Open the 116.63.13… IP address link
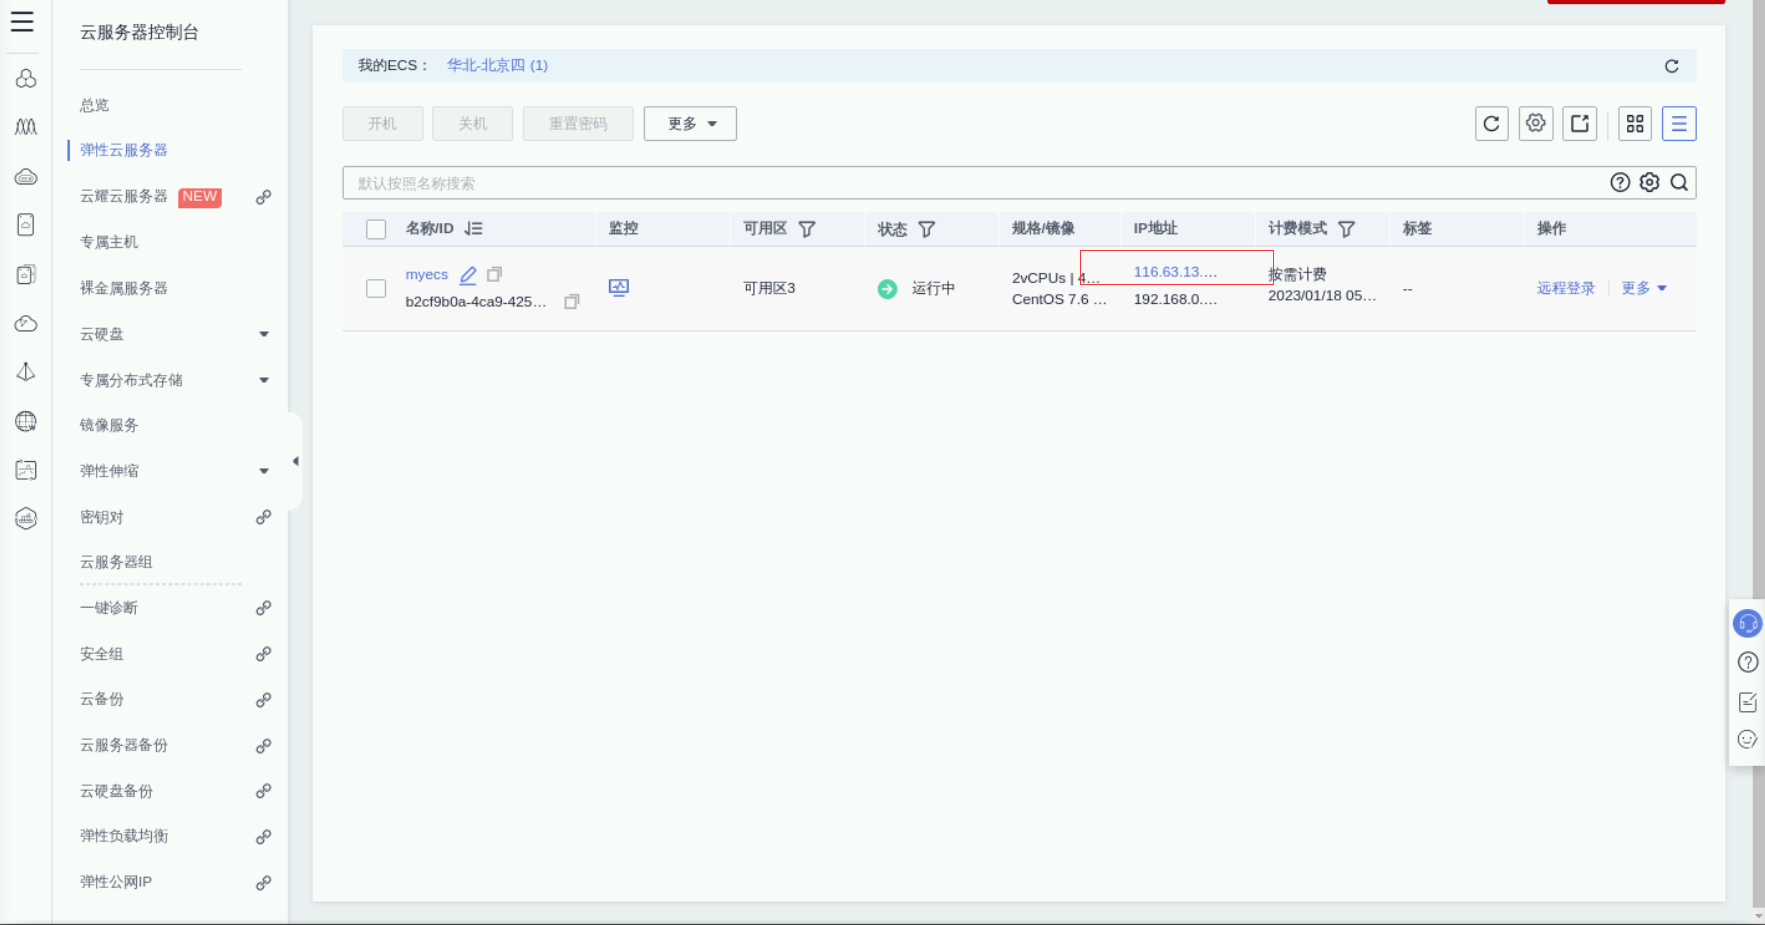1765x925 pixels. (x=1175, y=272)
